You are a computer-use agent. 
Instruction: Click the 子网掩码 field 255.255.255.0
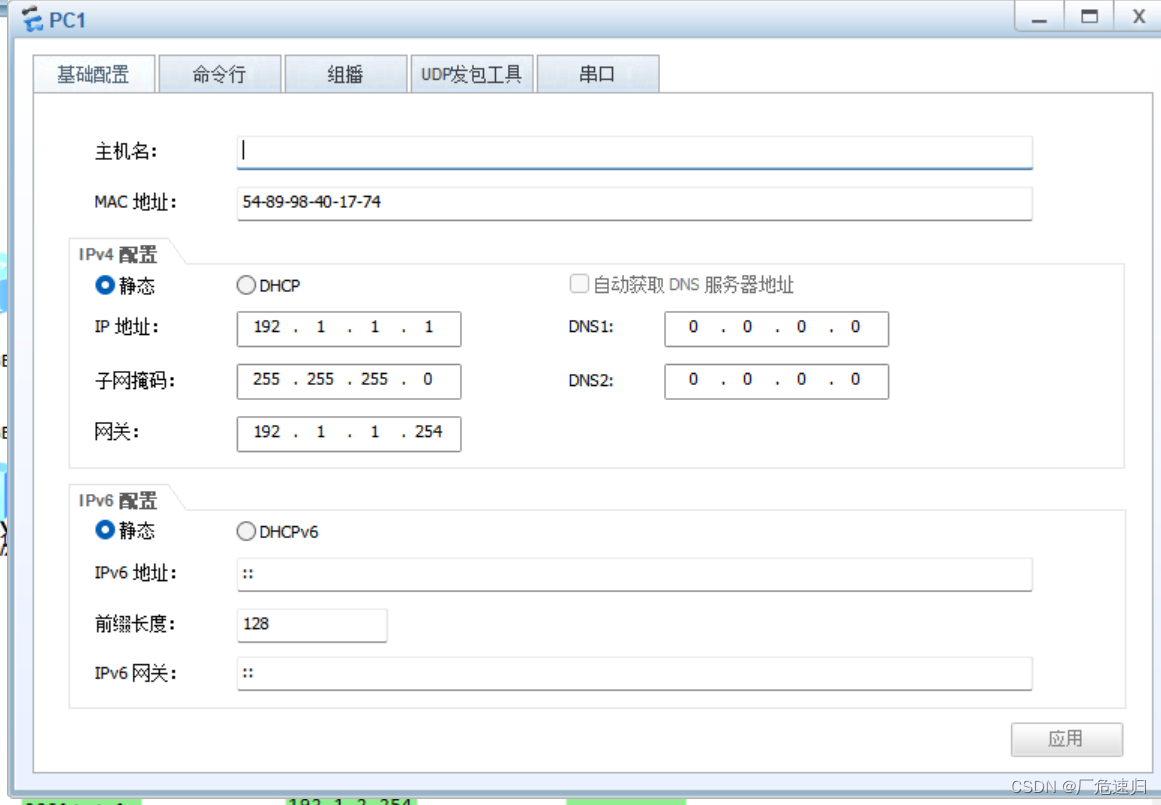click(x=349, y=381)
